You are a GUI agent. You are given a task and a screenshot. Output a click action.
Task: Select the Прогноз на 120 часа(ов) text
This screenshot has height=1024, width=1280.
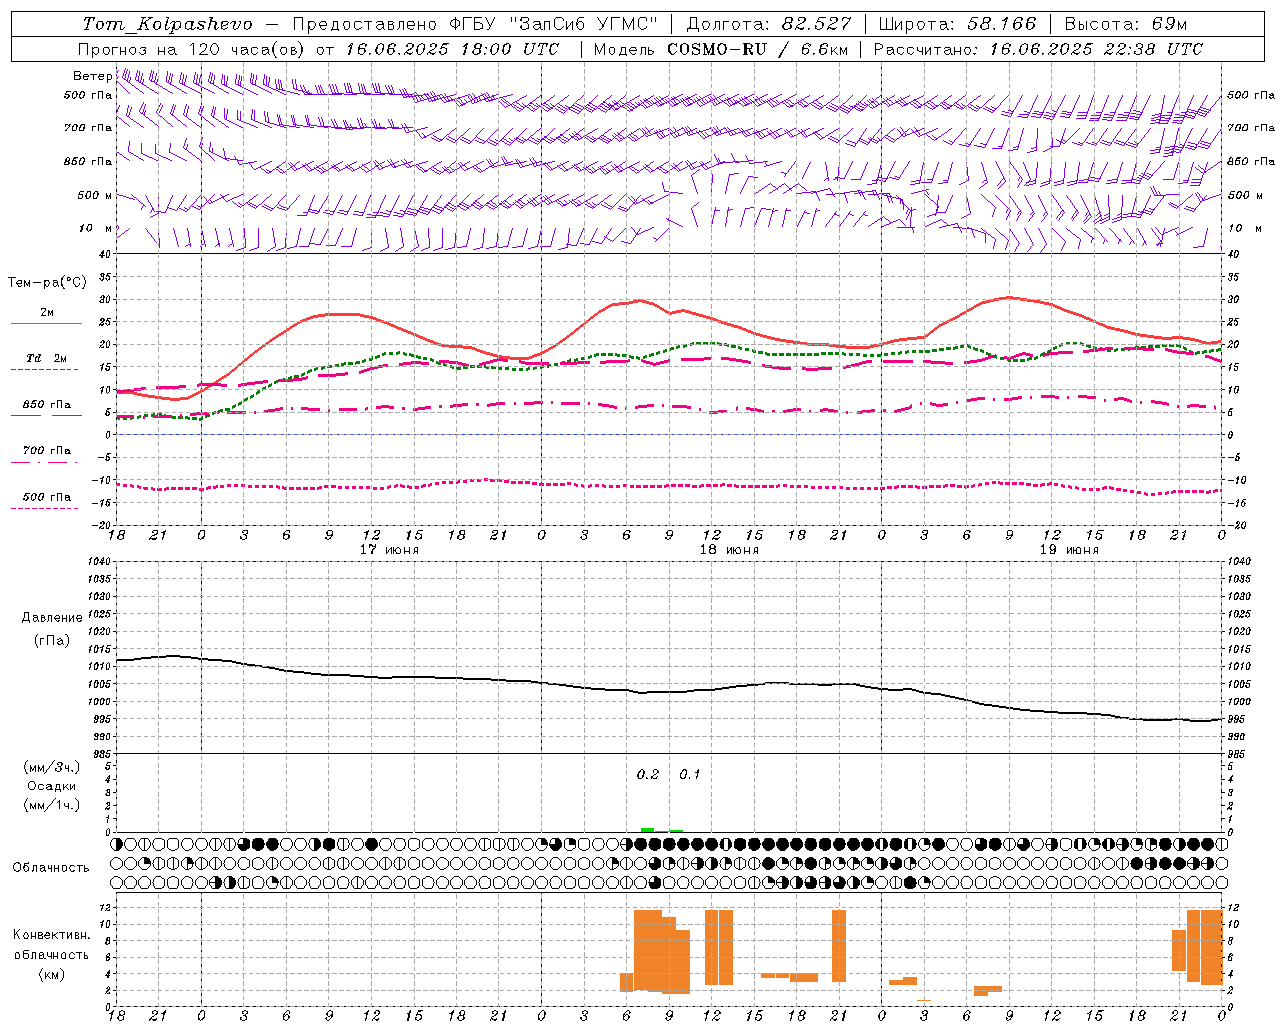pyautogui.click(x=193, y=49)
